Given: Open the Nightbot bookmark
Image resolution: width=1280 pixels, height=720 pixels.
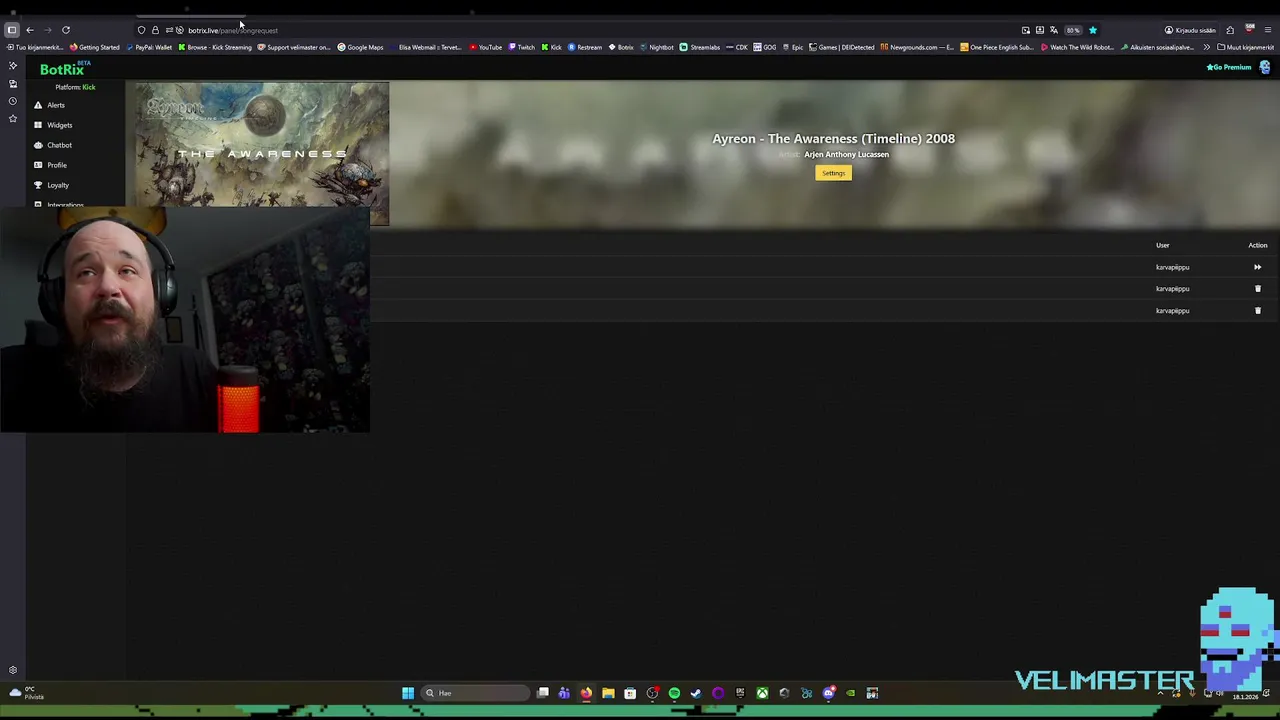Looking at the screenshot, I should click(656, 47).
